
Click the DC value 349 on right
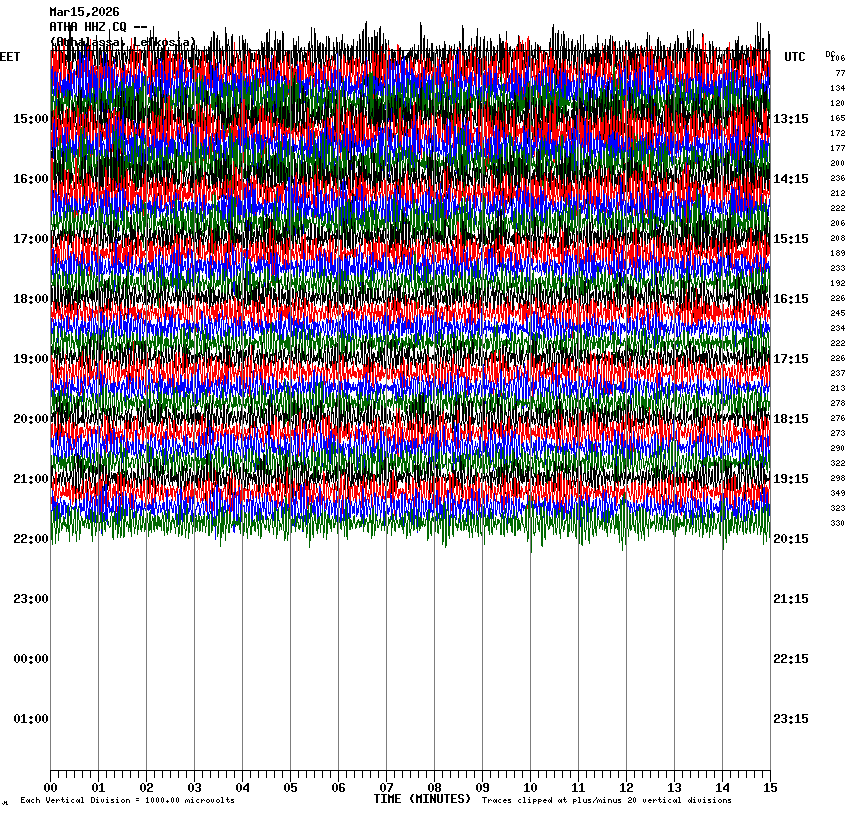(x=837, y=493)
